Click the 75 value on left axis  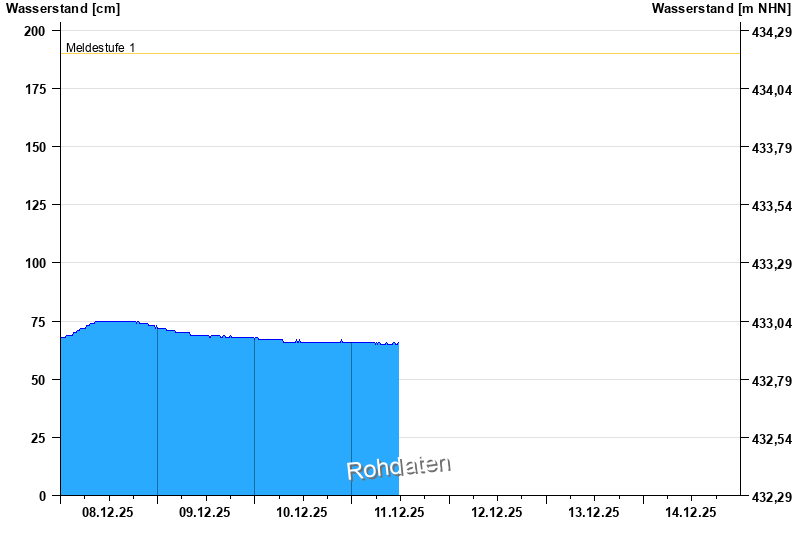click(38, 322)
